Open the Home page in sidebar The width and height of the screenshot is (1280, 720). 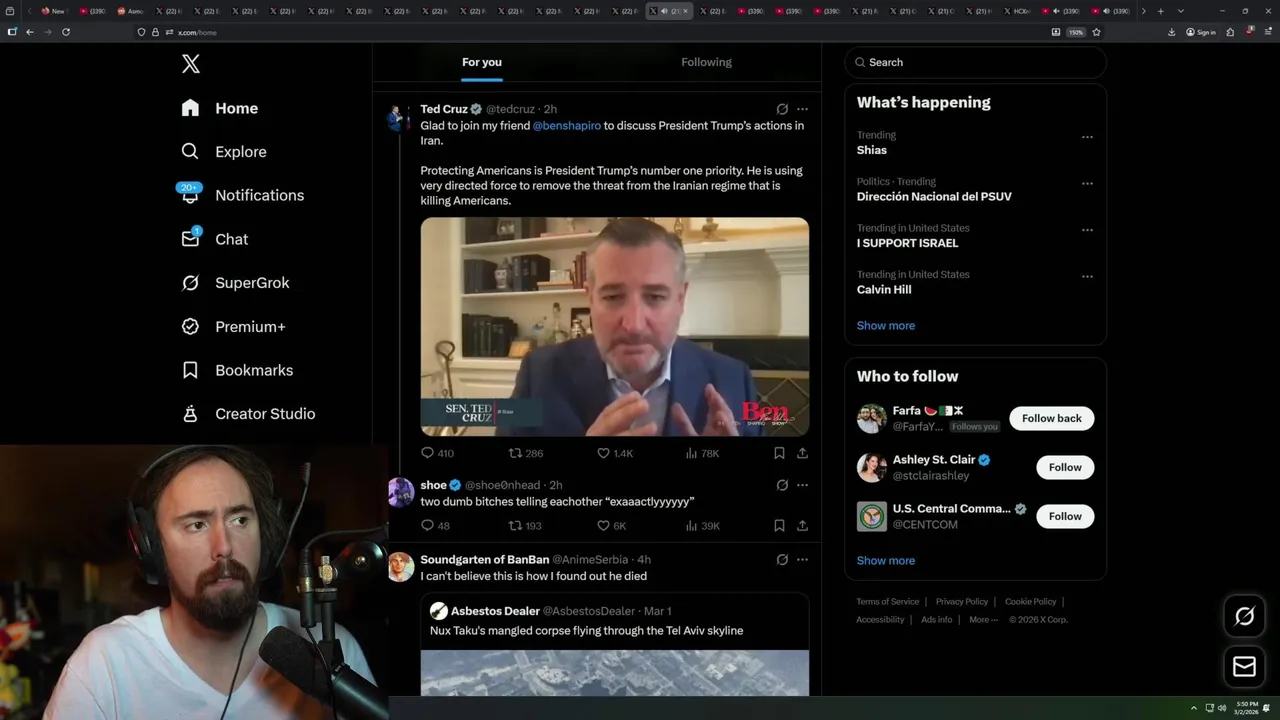pos(220,108)
